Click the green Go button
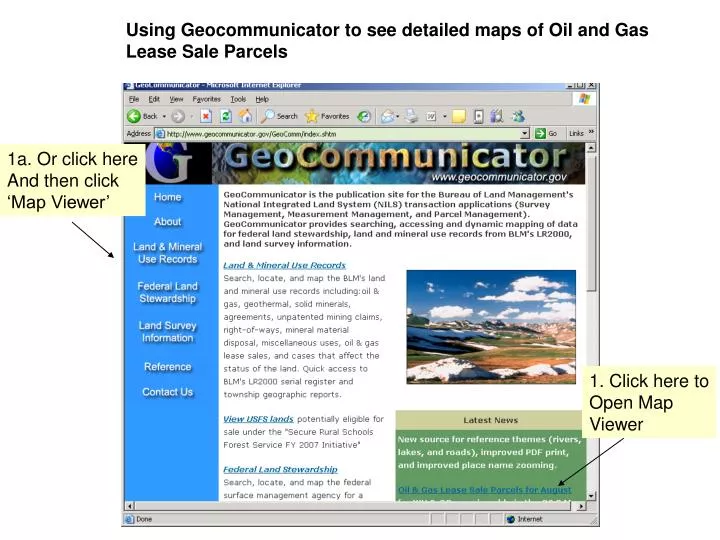This screenshot has height=540, width=720. coord(546,134)
